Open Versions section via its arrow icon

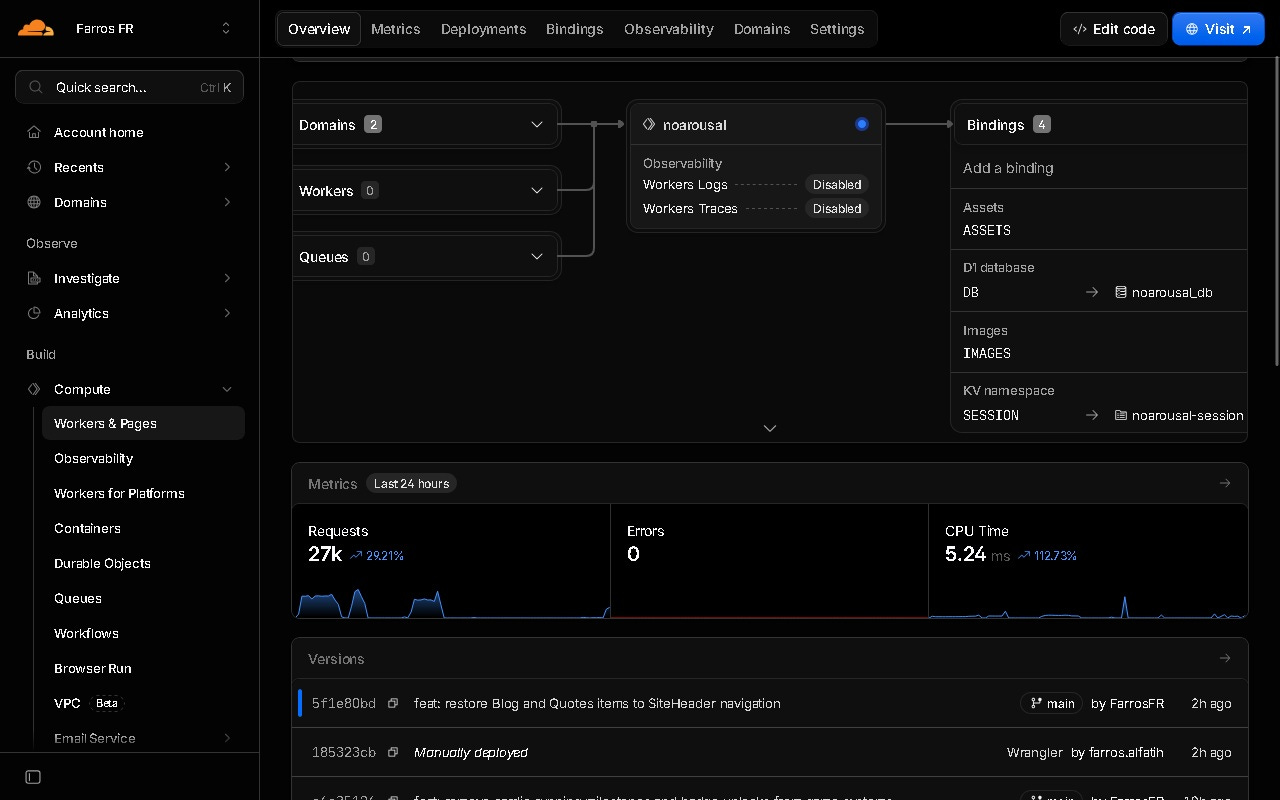[x=1225, y=658]
